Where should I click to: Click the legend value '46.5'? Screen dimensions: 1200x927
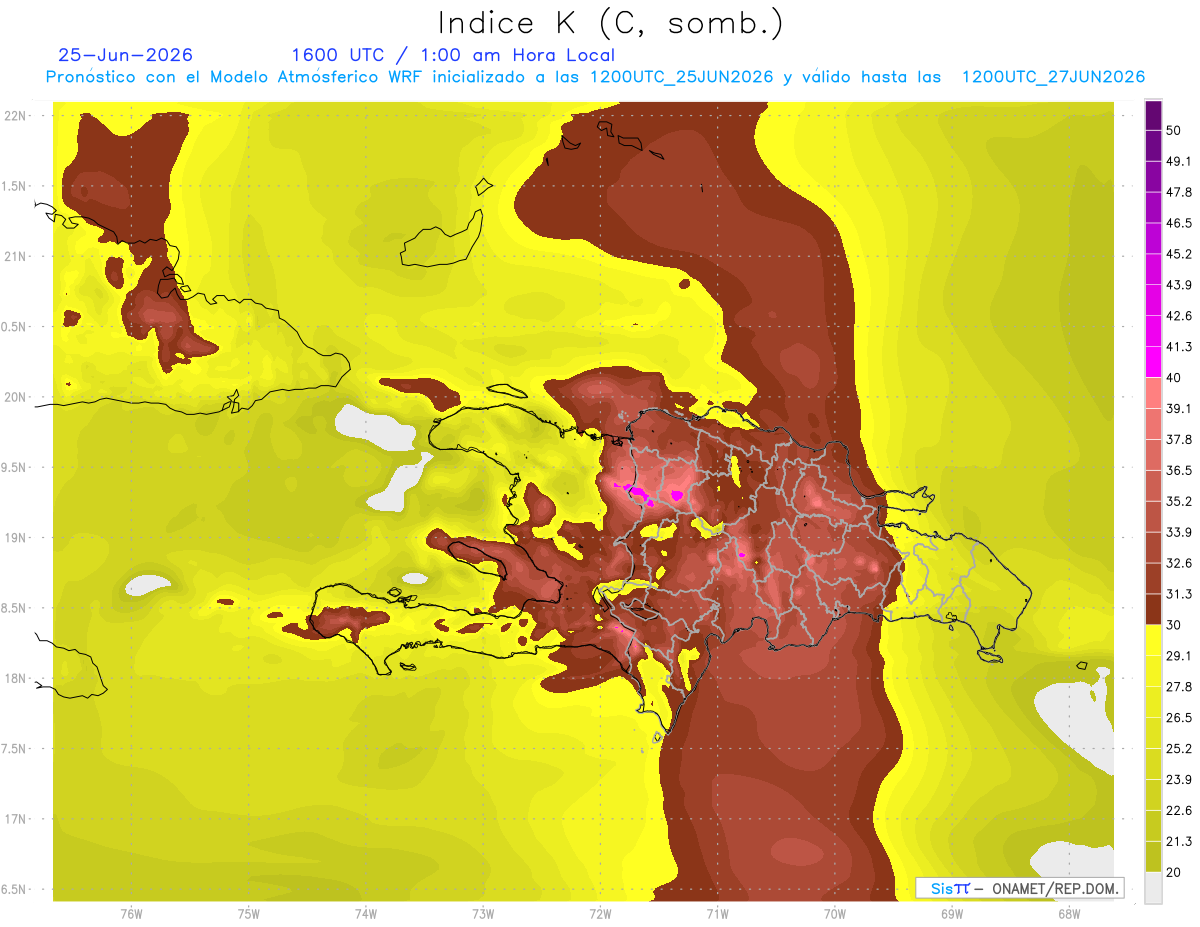point(1178,223)
